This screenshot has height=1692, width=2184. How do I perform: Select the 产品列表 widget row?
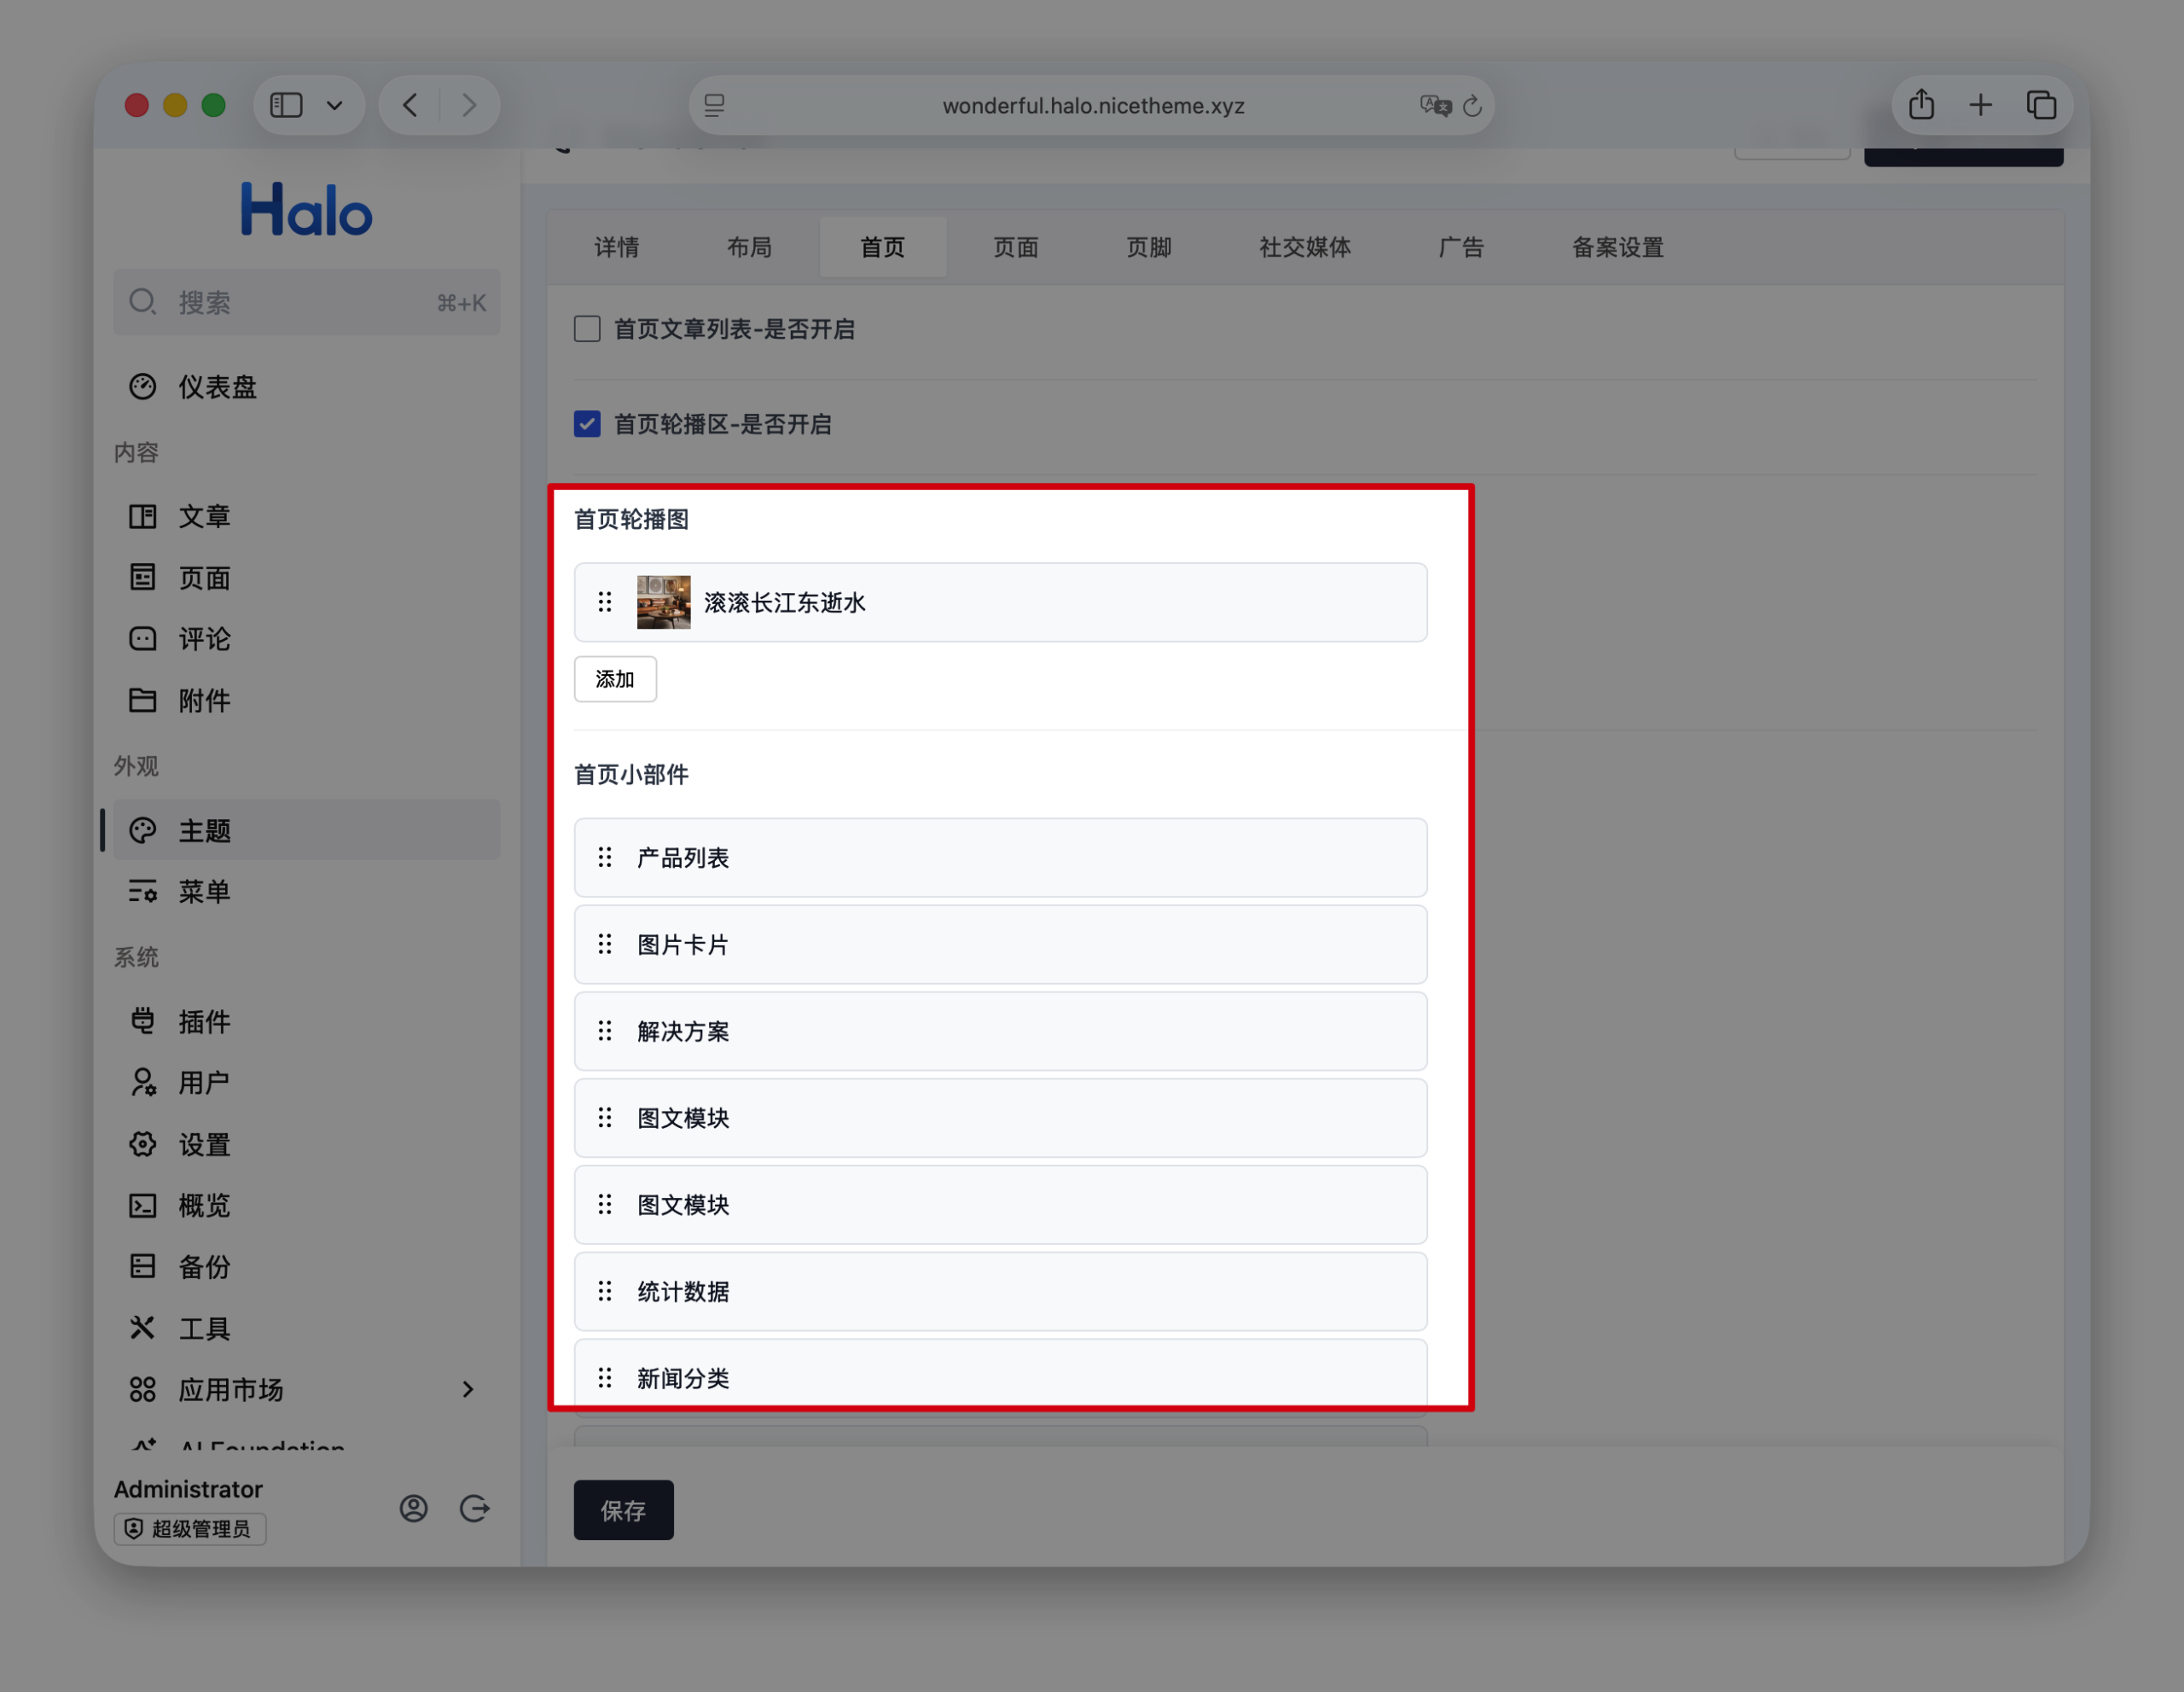[1001, 857]
